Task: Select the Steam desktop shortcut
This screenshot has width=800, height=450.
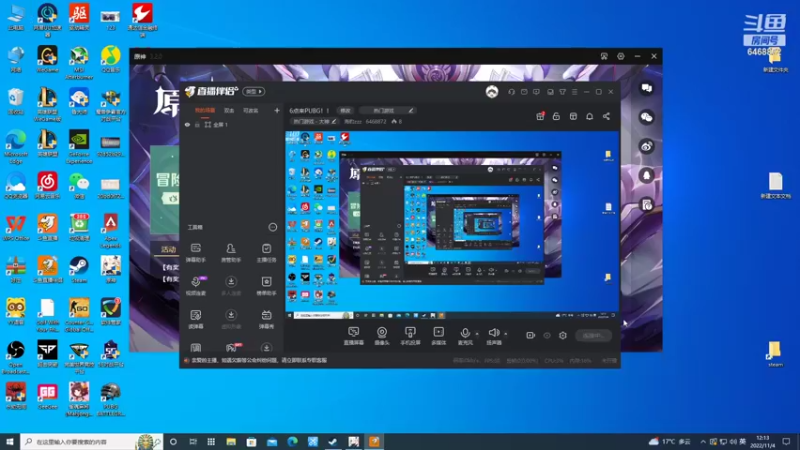Action: (79, 270)
